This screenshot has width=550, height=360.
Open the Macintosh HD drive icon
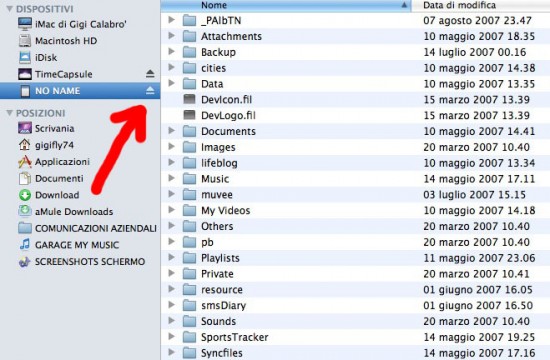click(x=25, y=41)
